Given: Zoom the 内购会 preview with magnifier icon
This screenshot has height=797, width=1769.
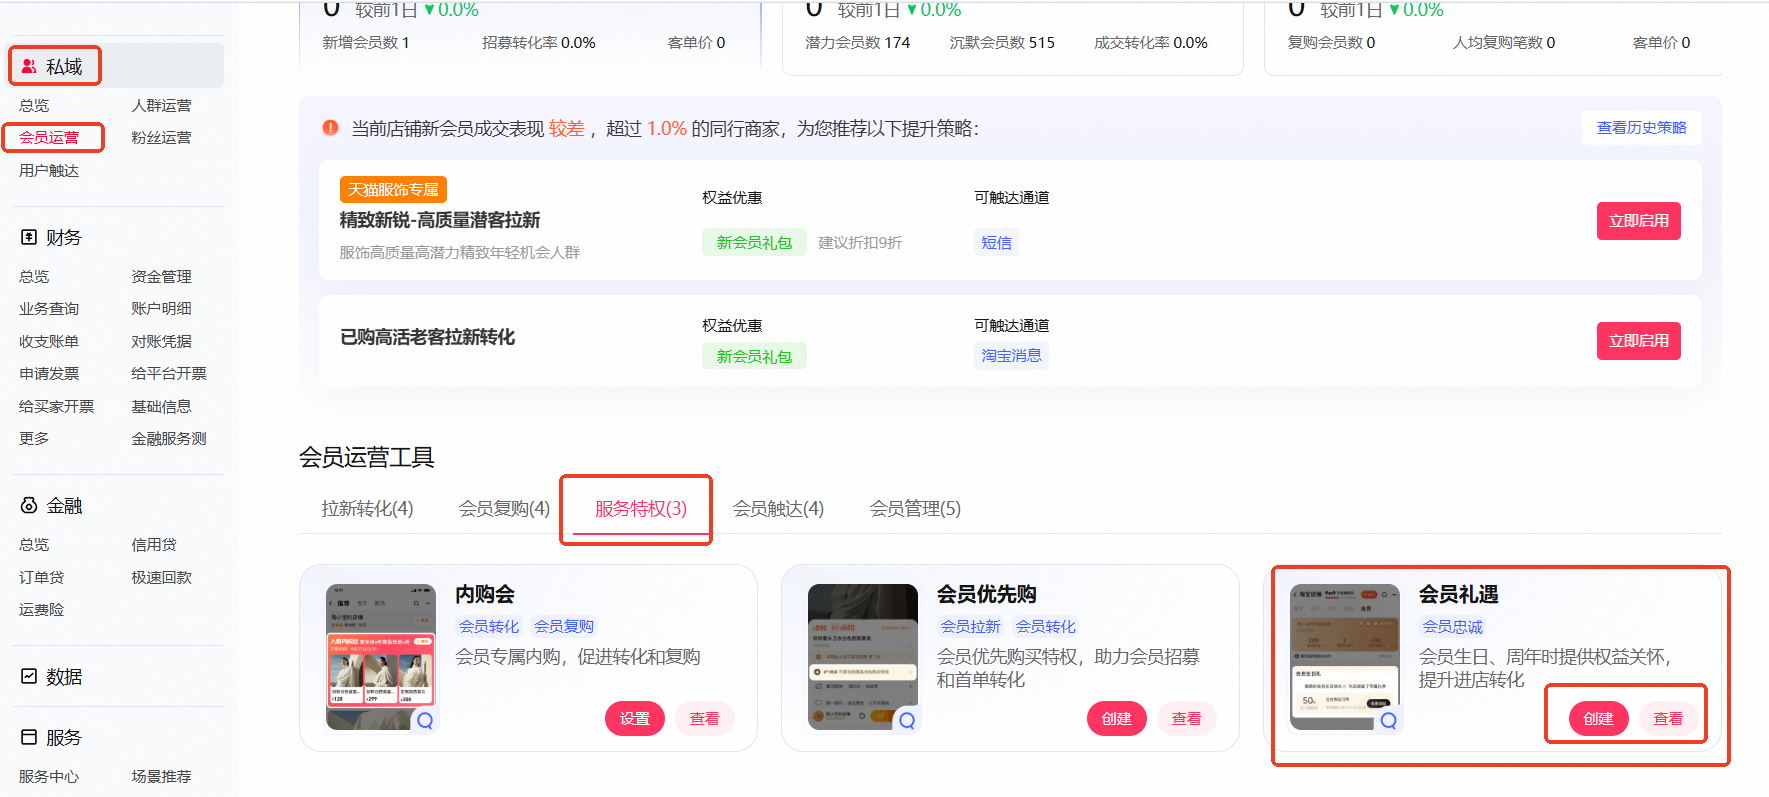Looking at the screenshot, I should [x=425, y=720].
